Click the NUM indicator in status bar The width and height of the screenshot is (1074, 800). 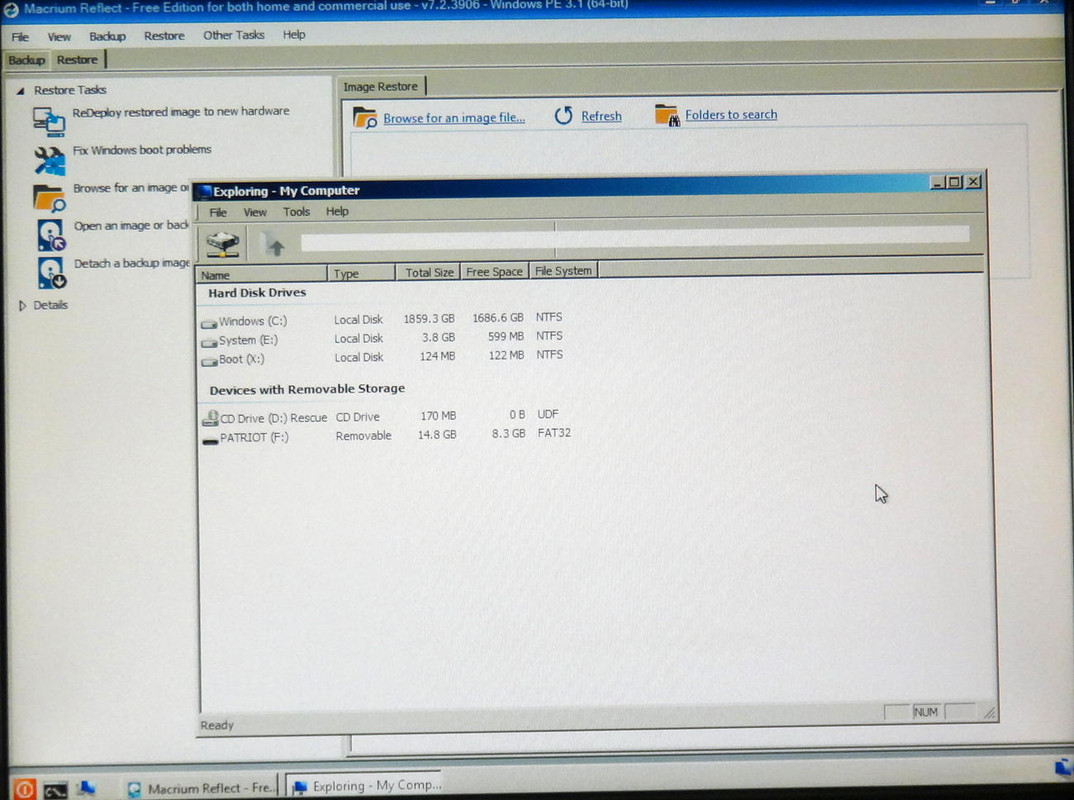click(x=925, y=712)
